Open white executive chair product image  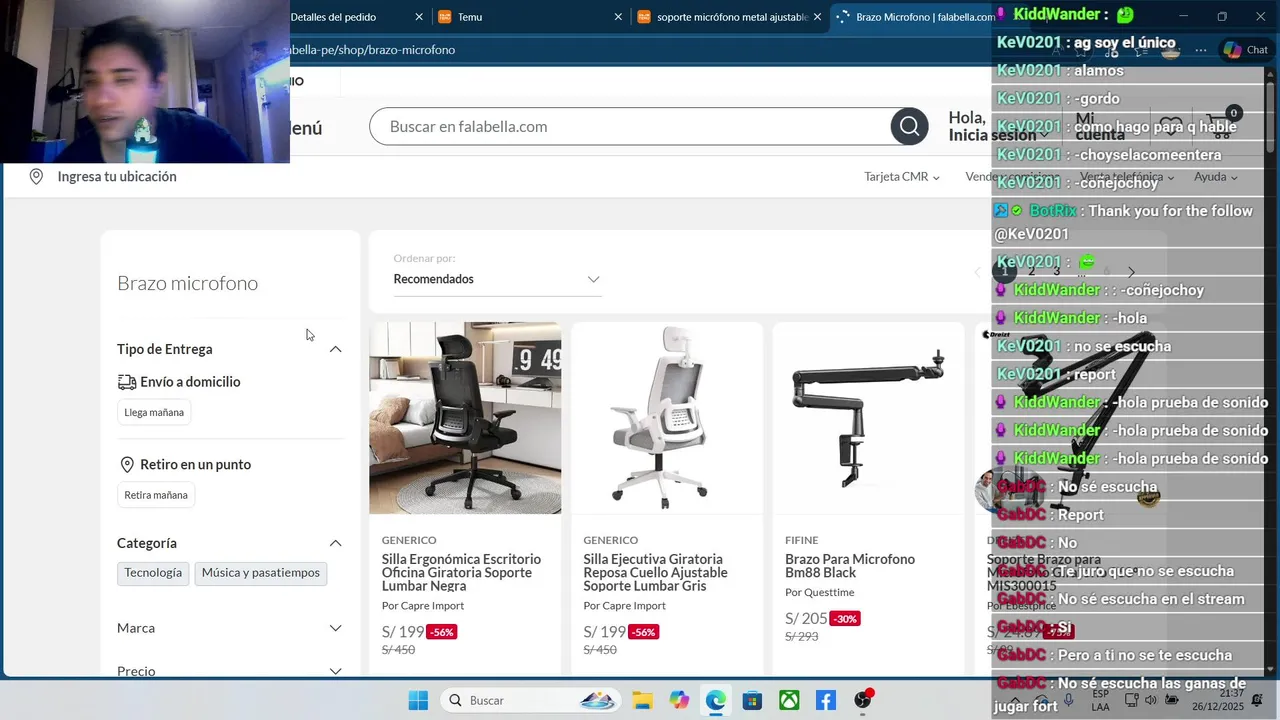pyautogui.click(x=667, y=418)
